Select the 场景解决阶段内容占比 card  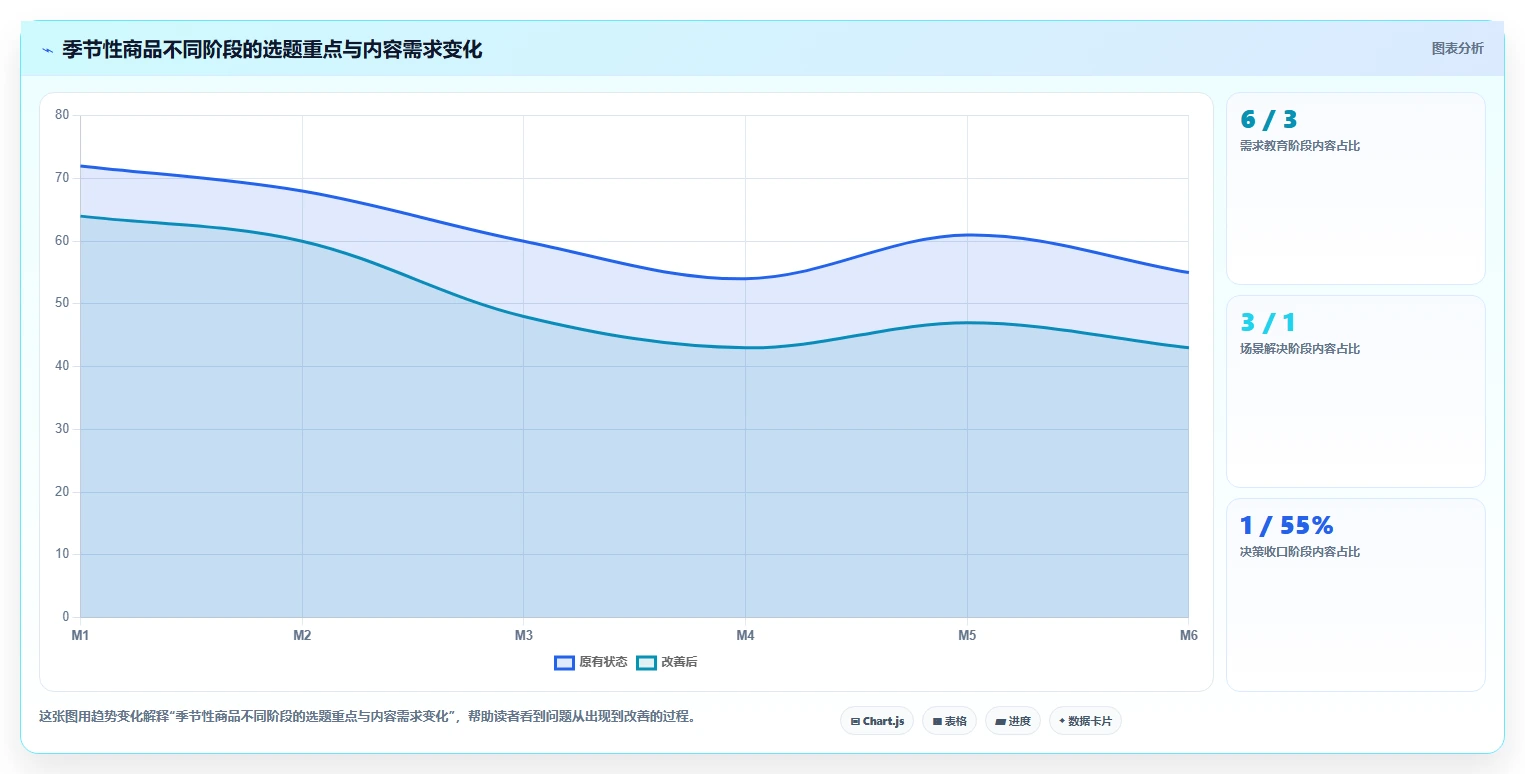1355,391
